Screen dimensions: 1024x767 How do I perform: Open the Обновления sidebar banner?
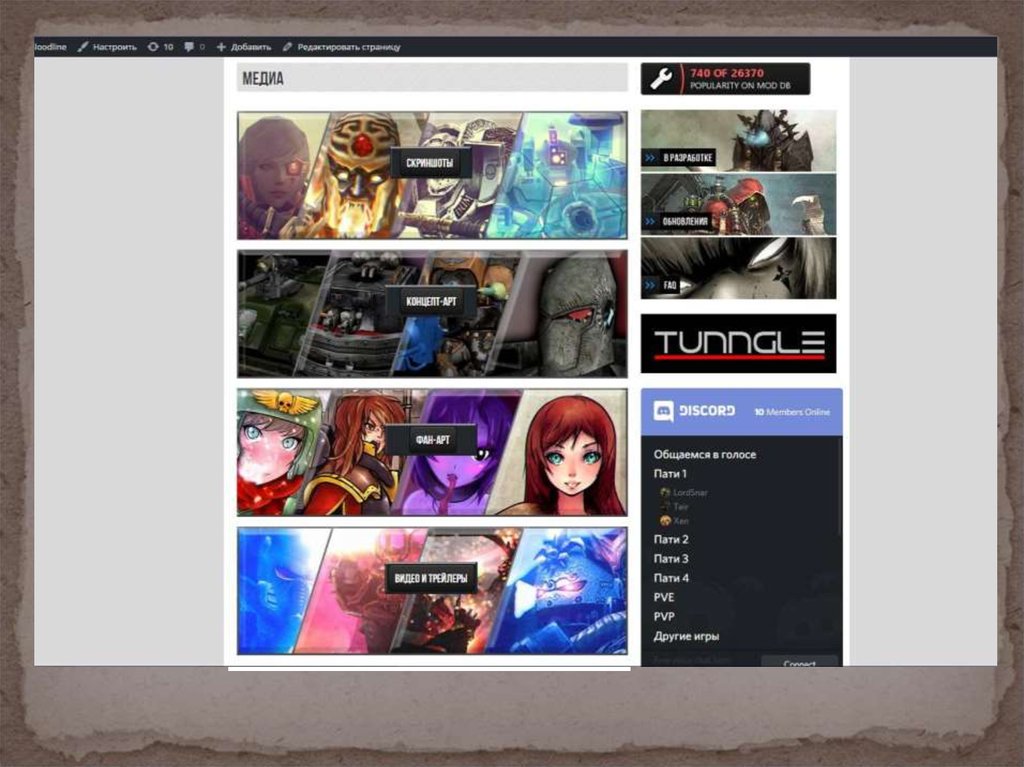738,204
